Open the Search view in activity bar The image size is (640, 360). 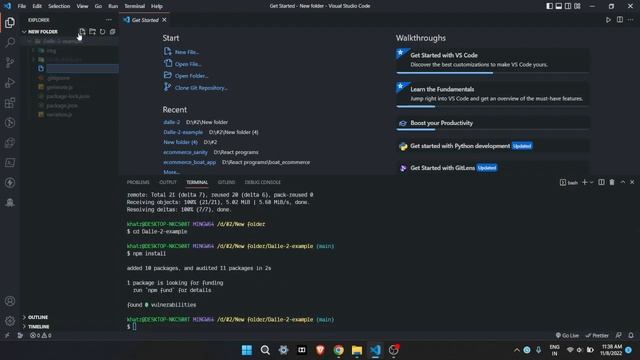tap(10, 42)
